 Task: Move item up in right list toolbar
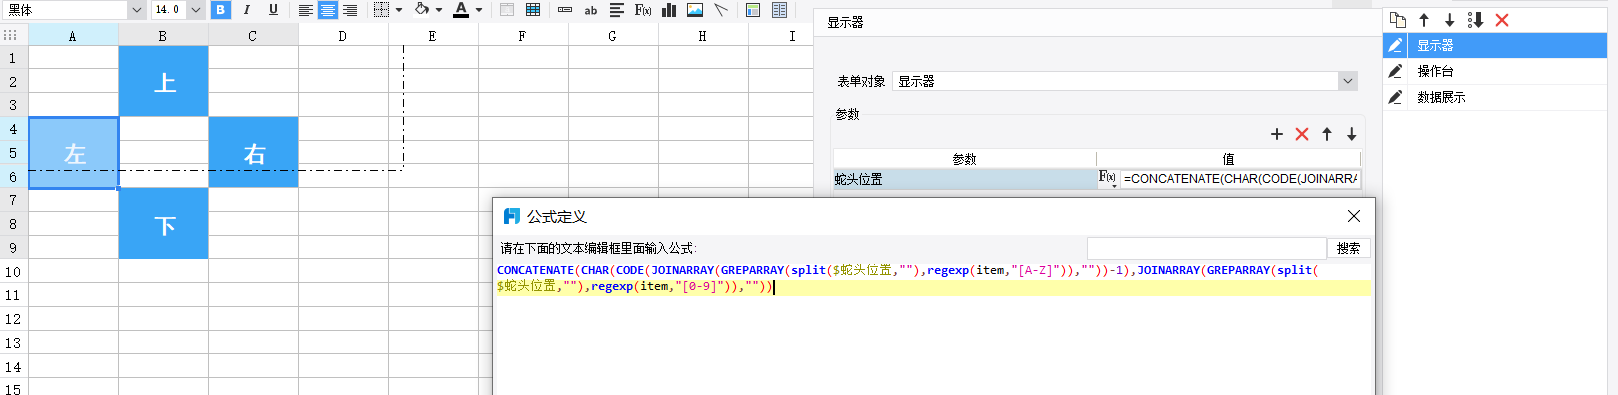tap(1424, 20)
